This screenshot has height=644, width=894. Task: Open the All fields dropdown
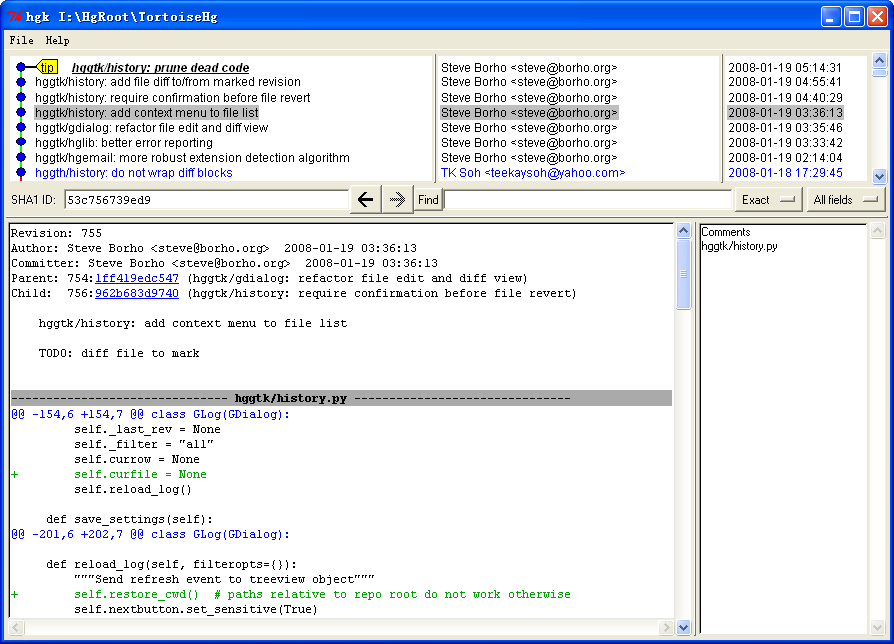tap(846, 199)
